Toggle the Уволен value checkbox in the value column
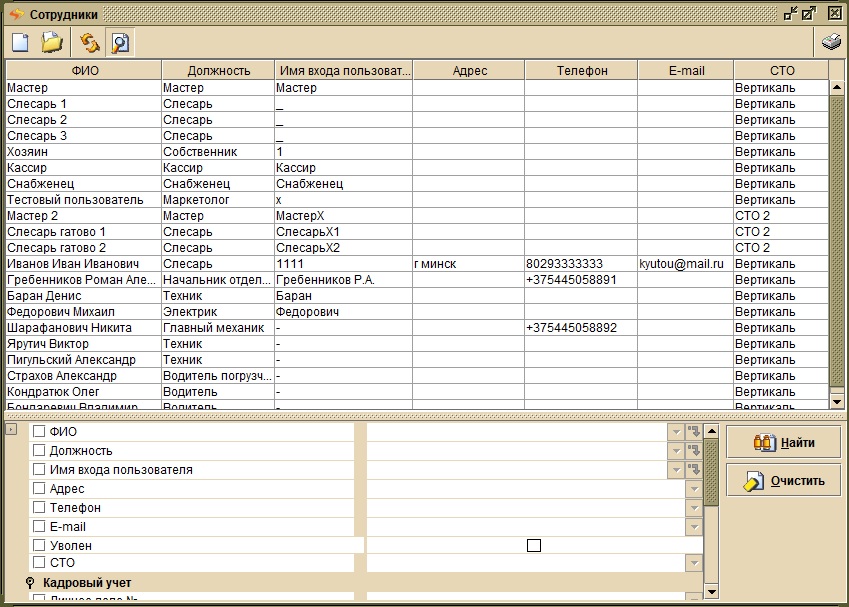The width and height of the screenshot is (849, 607). coord(534,545)
